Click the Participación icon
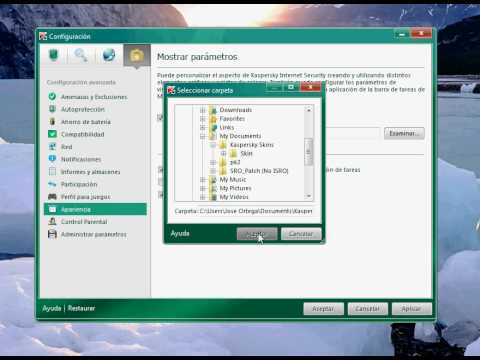The image size is (480, 360). point(52,184)
